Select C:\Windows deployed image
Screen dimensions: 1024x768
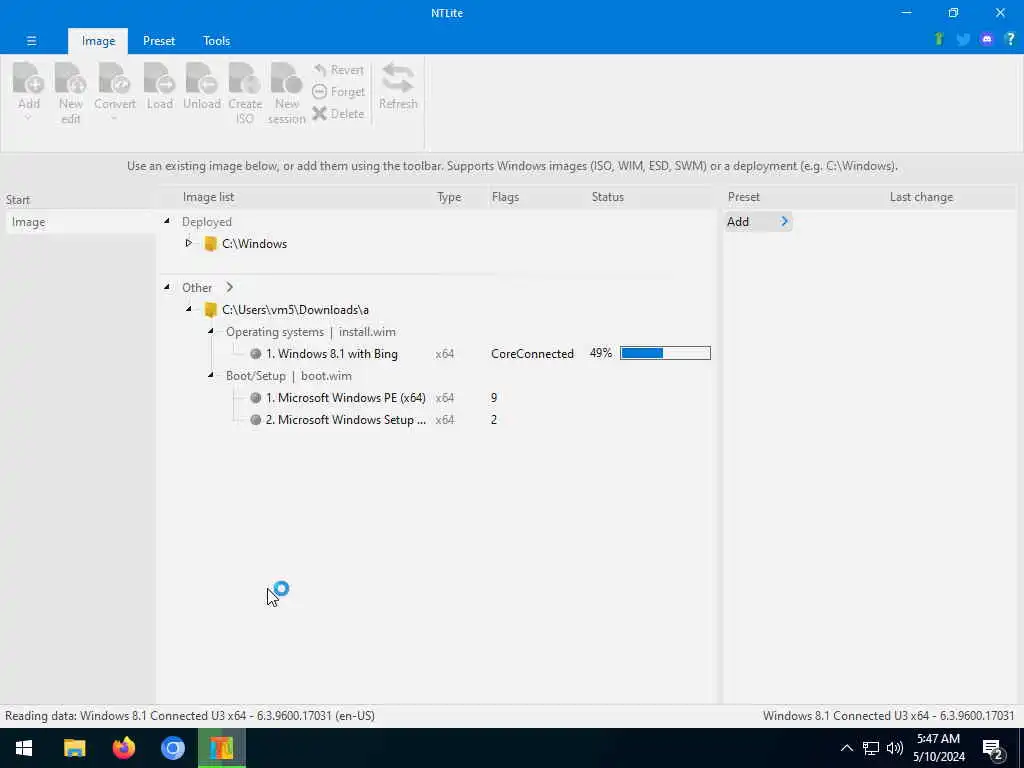(x=254, y=244)
